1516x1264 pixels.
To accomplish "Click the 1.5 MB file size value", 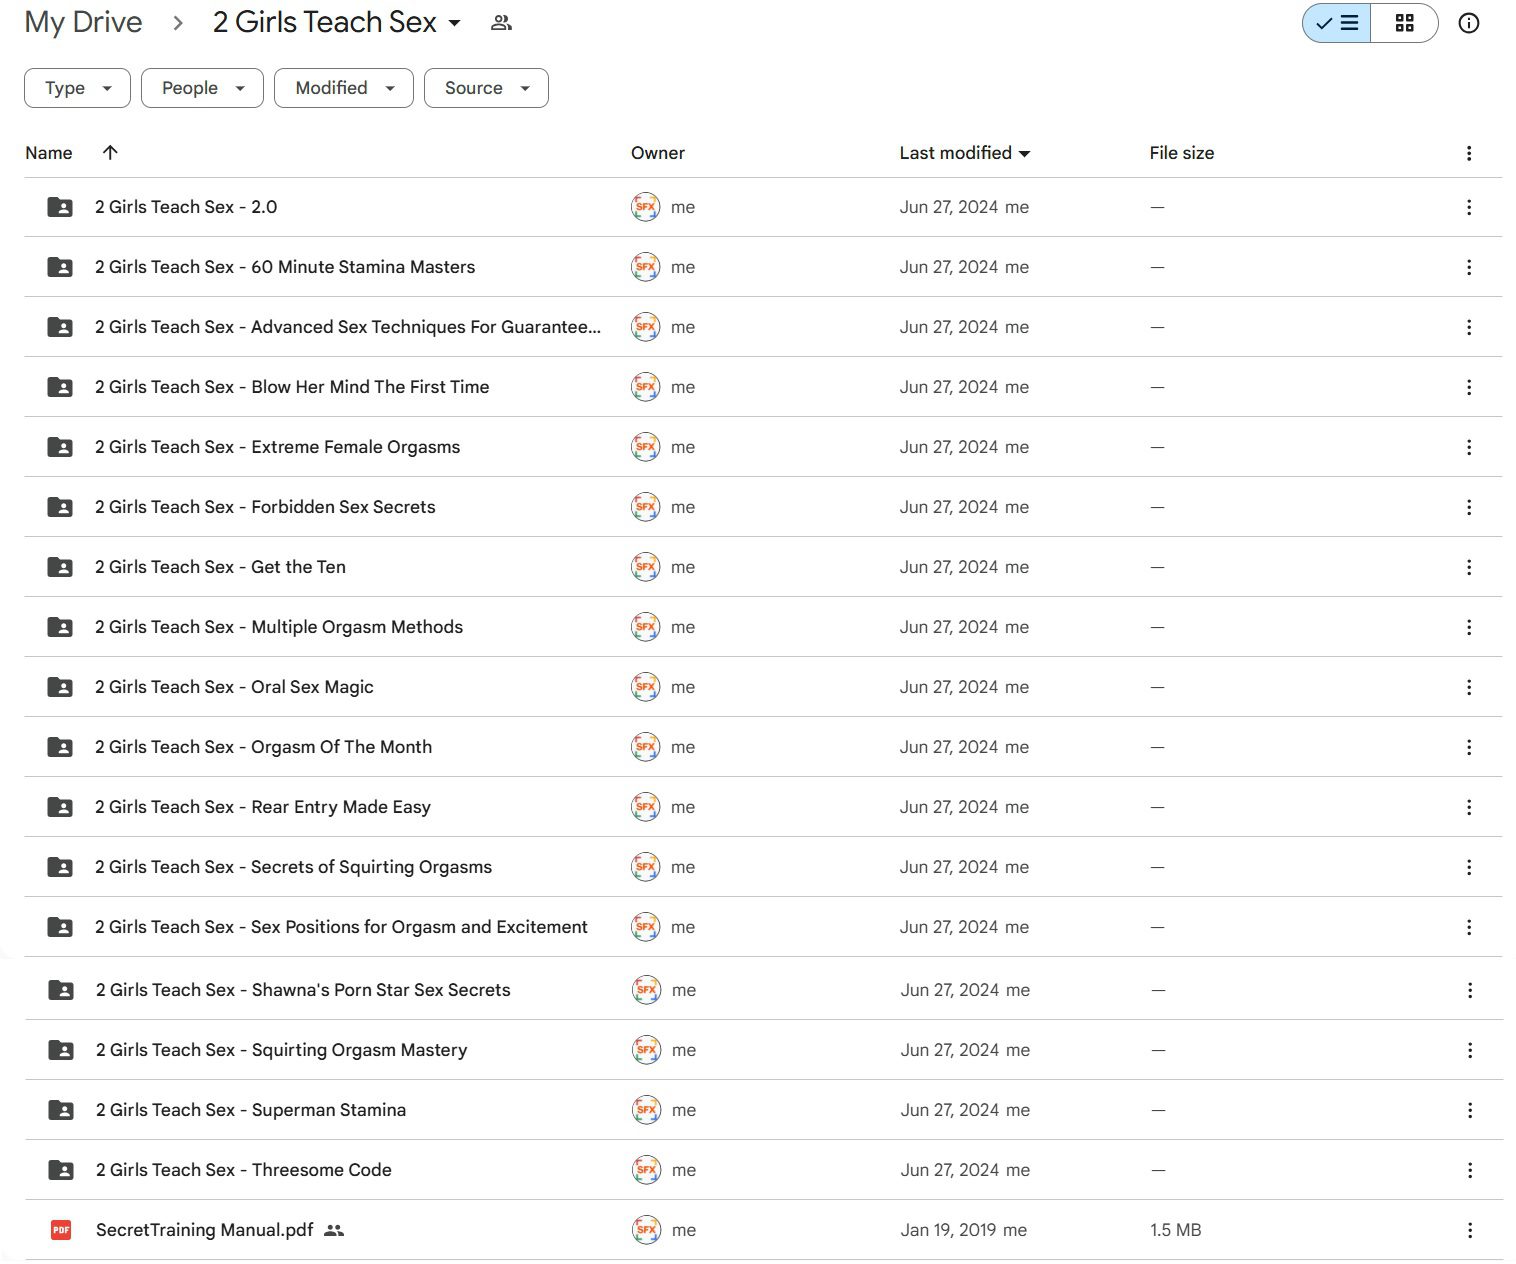I will pyautogui.click(x=1175, y=1230).
